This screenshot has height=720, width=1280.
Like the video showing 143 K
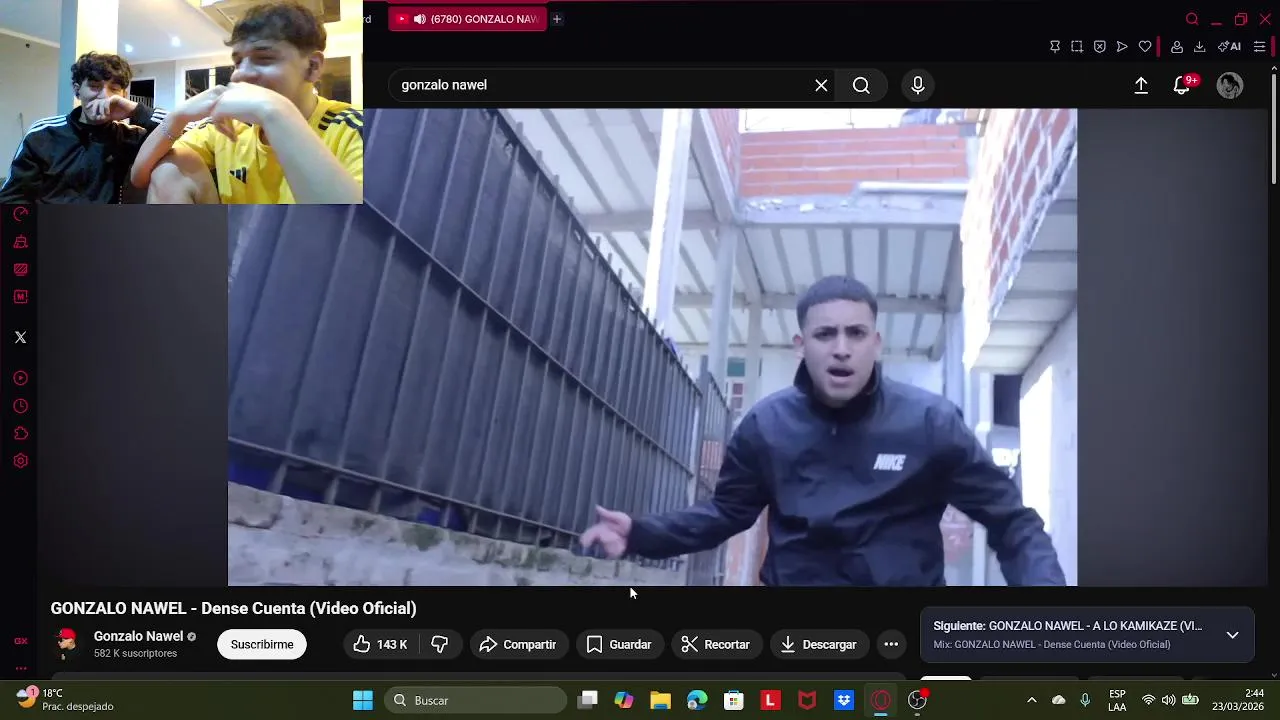click(381, 645)
